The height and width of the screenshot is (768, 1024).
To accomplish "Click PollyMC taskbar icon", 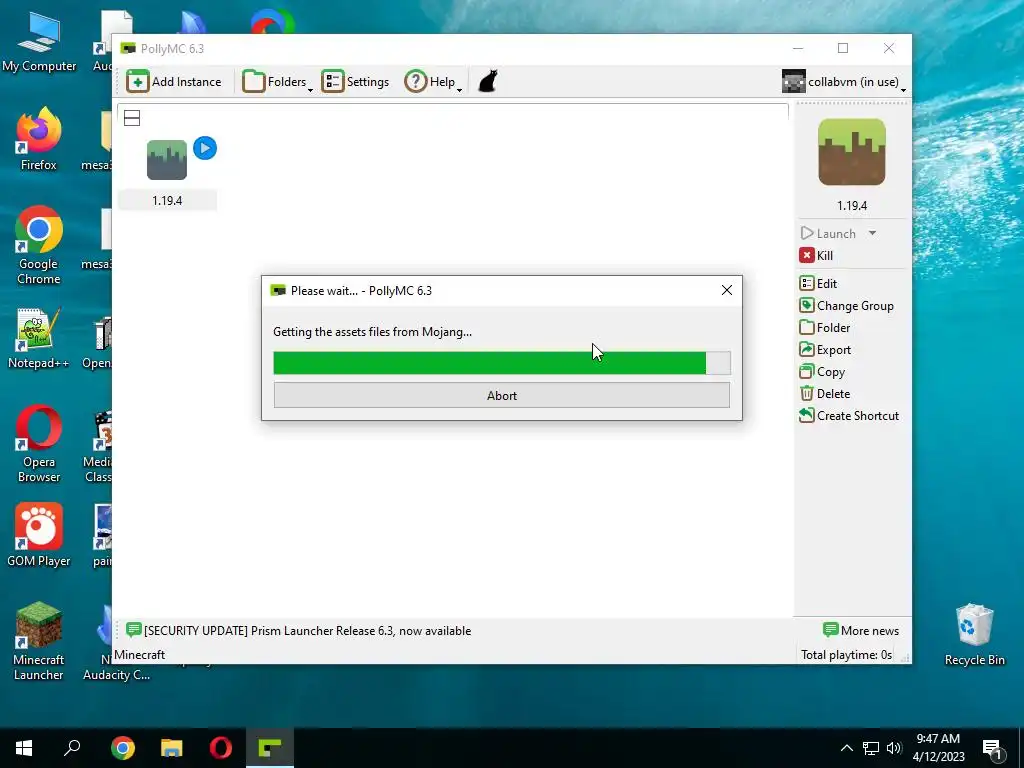I will (x=270, y=748).
